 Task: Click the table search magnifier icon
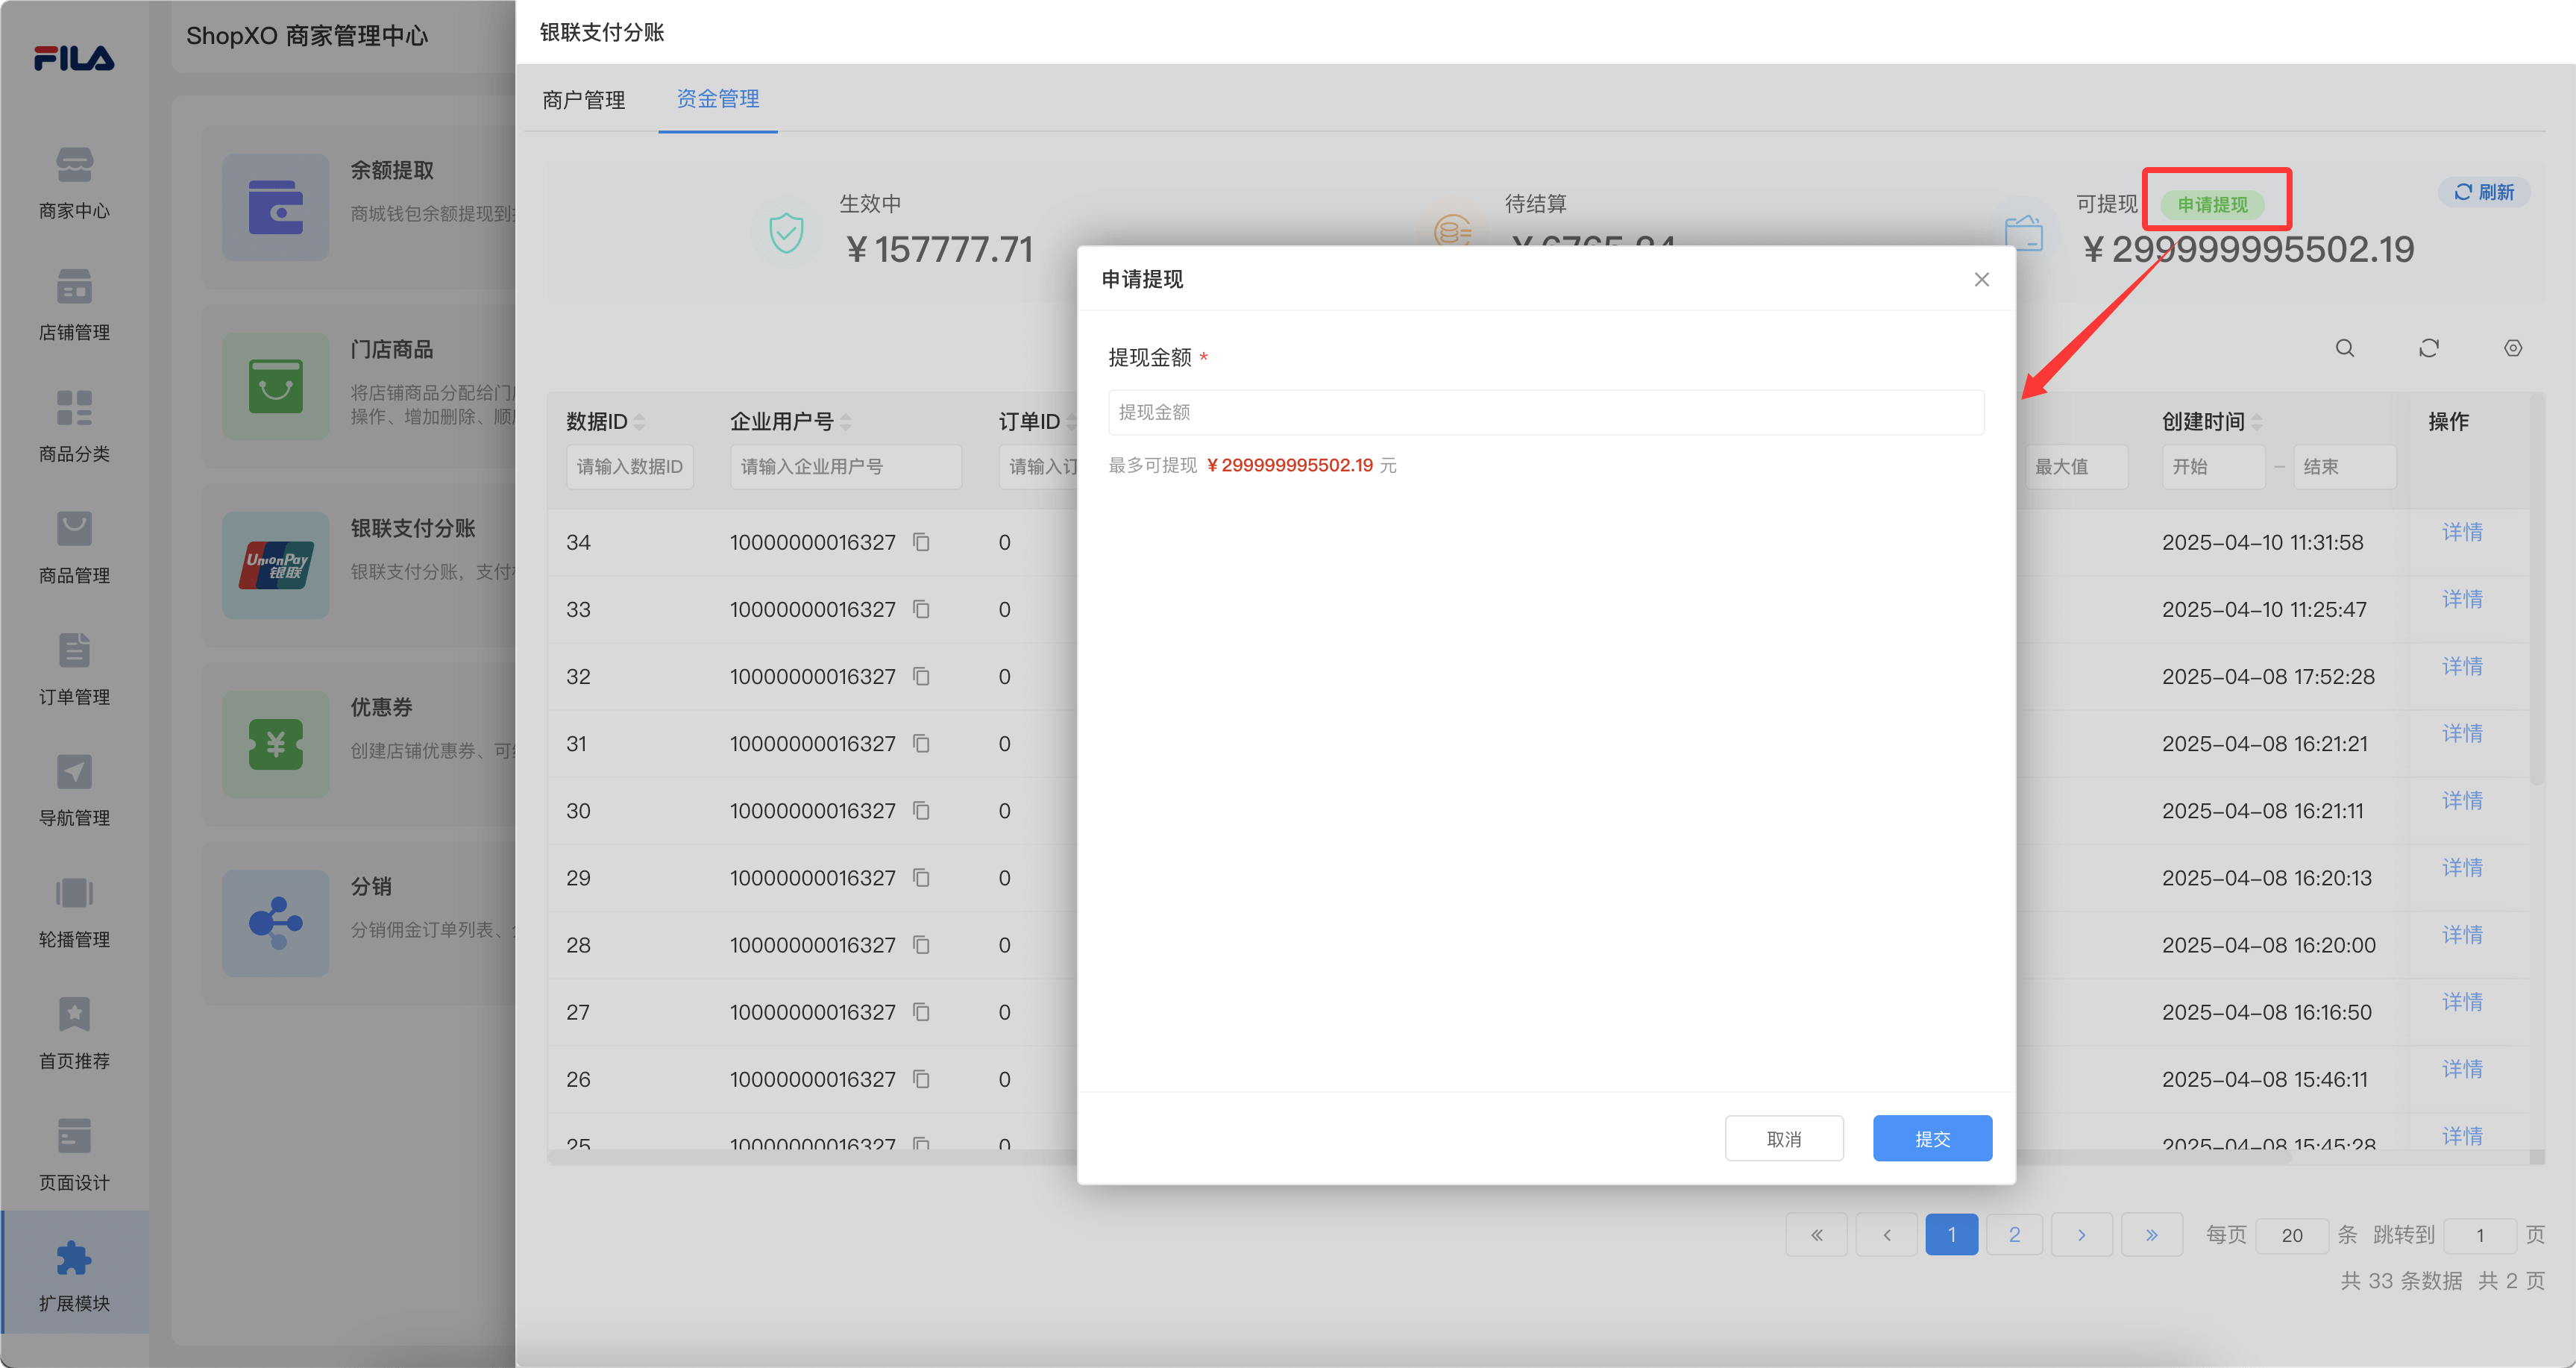[2344, 348]
